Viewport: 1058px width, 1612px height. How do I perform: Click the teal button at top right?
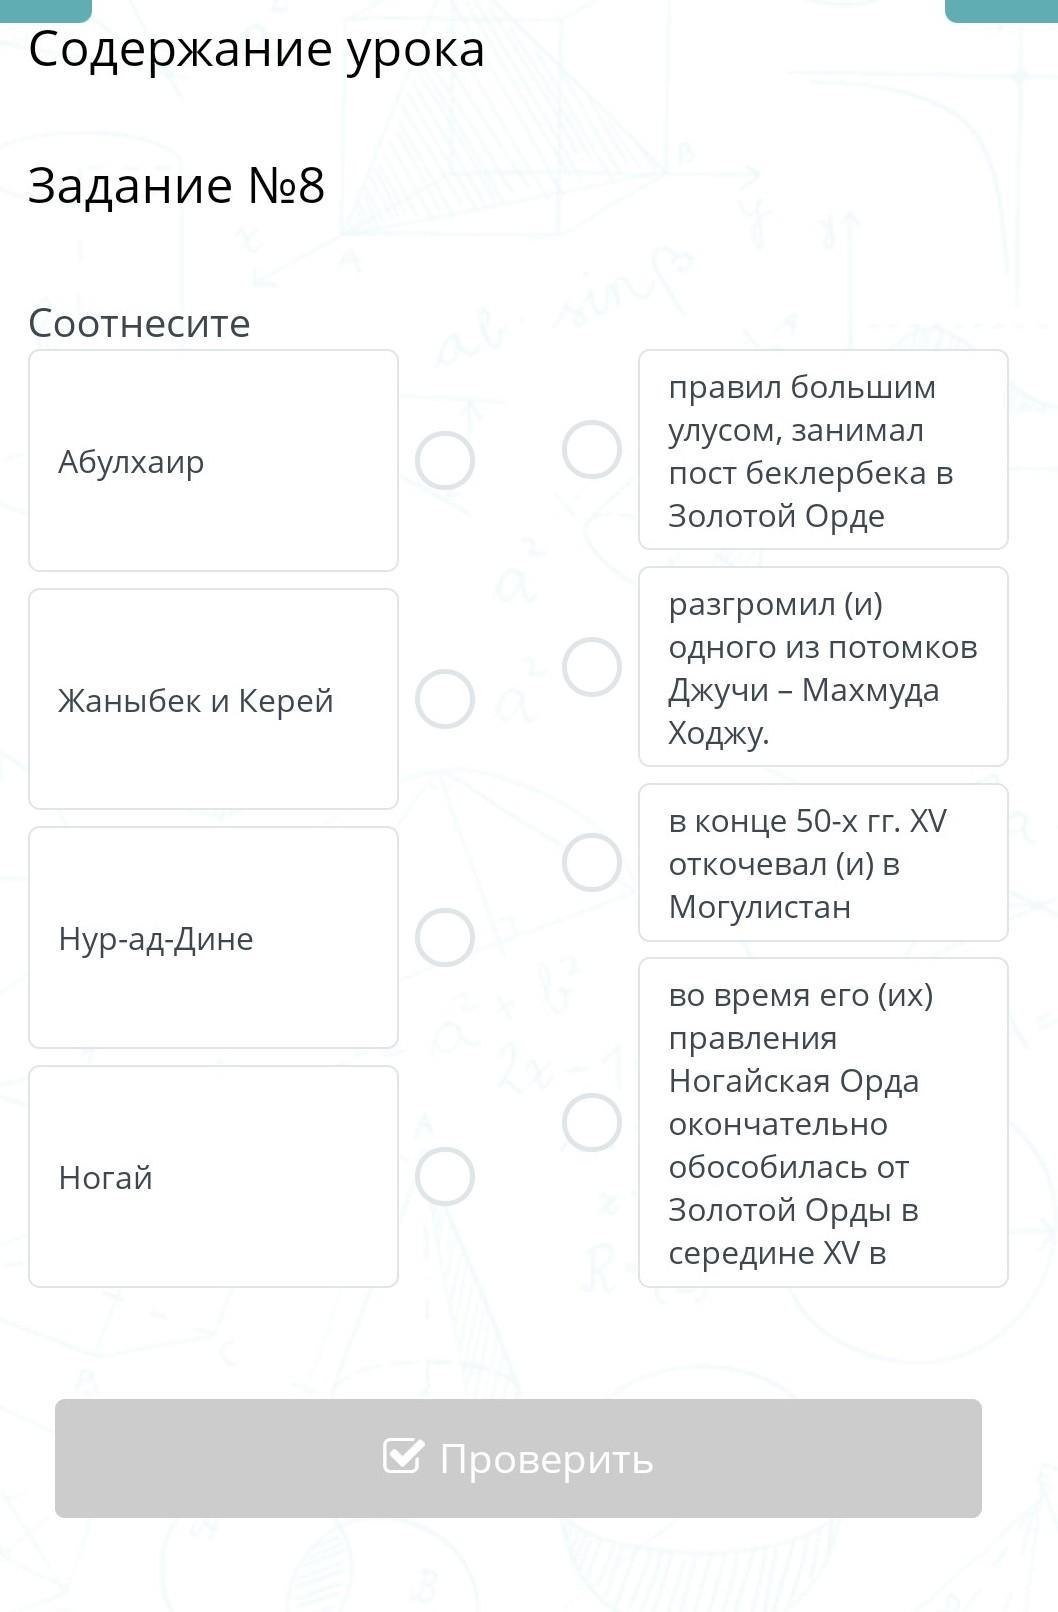[1001, 10]
